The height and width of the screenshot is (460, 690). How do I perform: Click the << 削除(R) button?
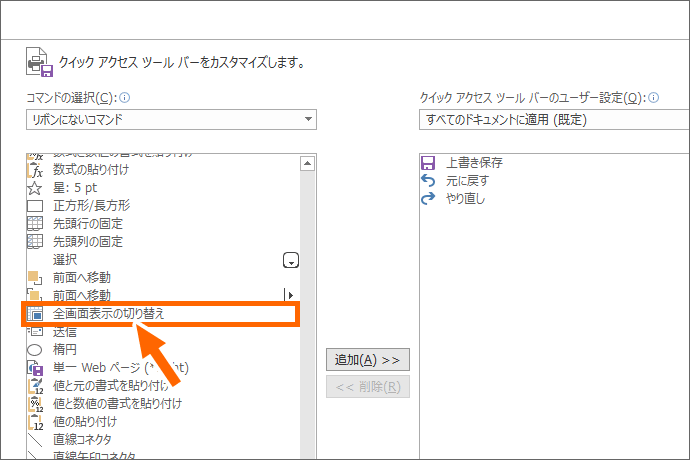[367, 386]
